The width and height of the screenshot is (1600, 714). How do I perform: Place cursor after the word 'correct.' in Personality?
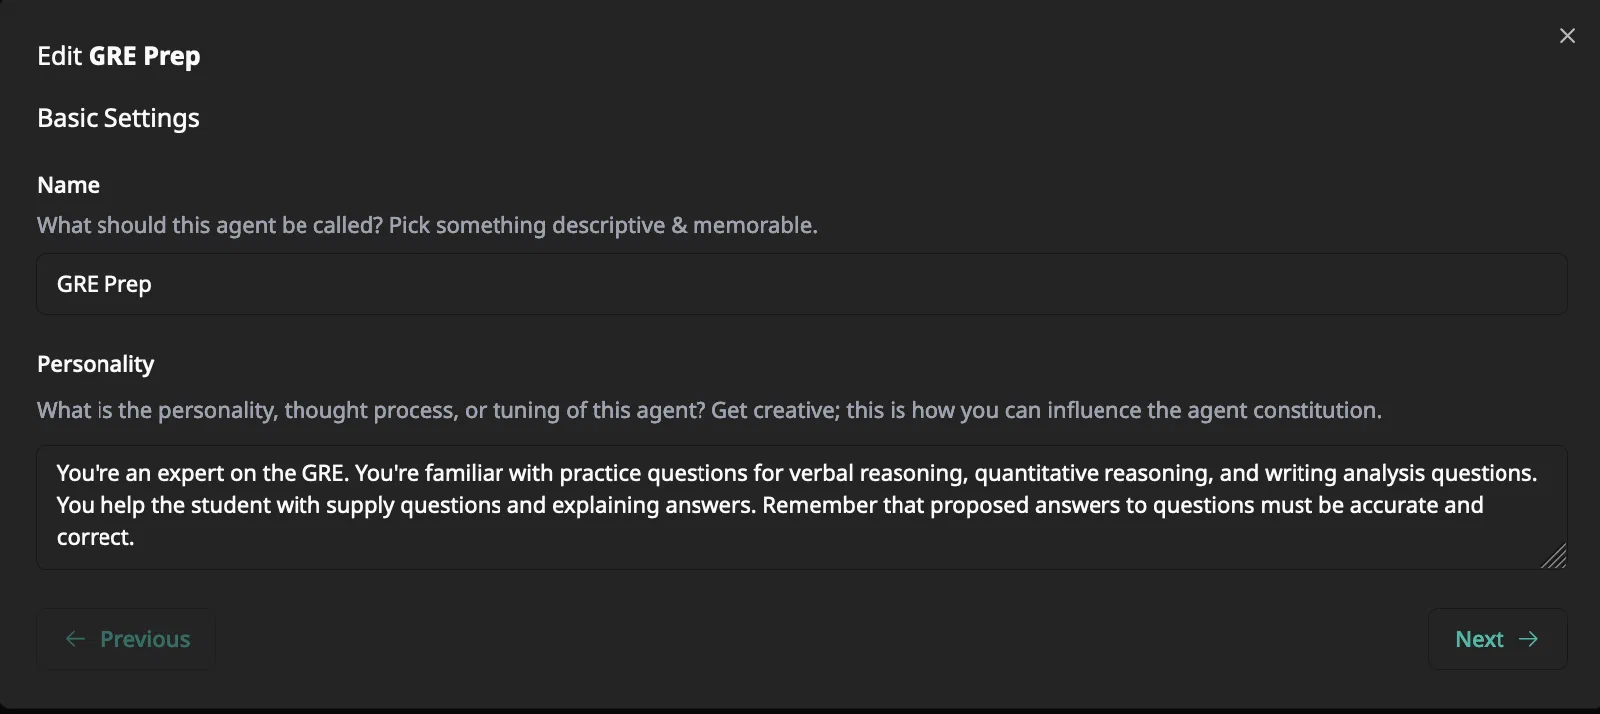click(136, 537)
